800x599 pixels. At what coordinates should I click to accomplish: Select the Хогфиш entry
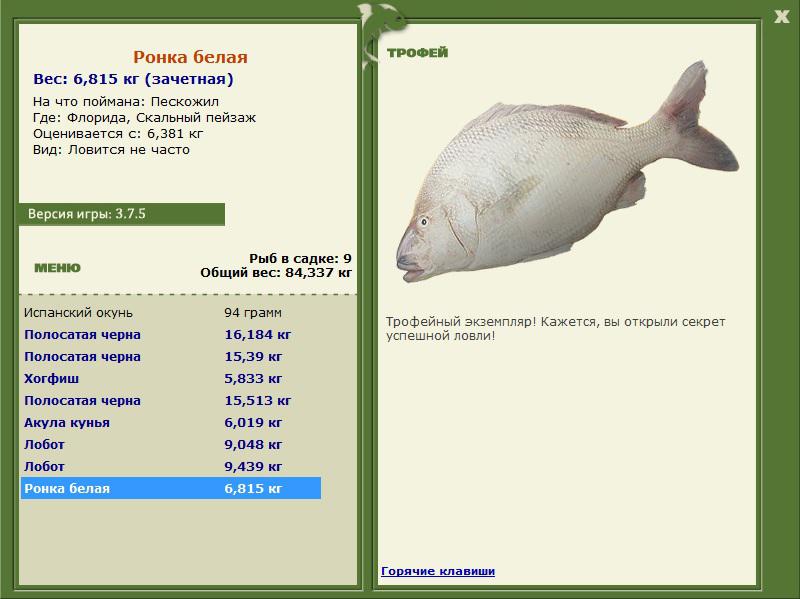[x=171, y=379]
